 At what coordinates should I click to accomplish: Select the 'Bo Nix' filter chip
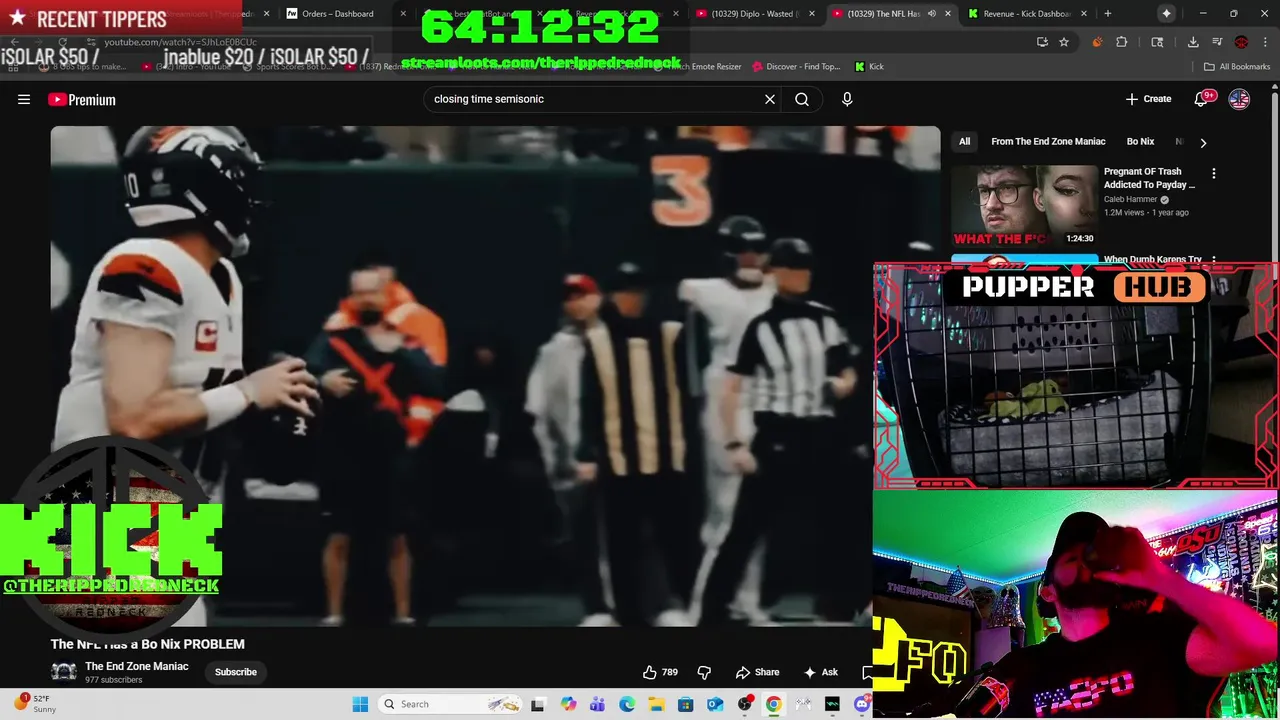coord(1140,142)
